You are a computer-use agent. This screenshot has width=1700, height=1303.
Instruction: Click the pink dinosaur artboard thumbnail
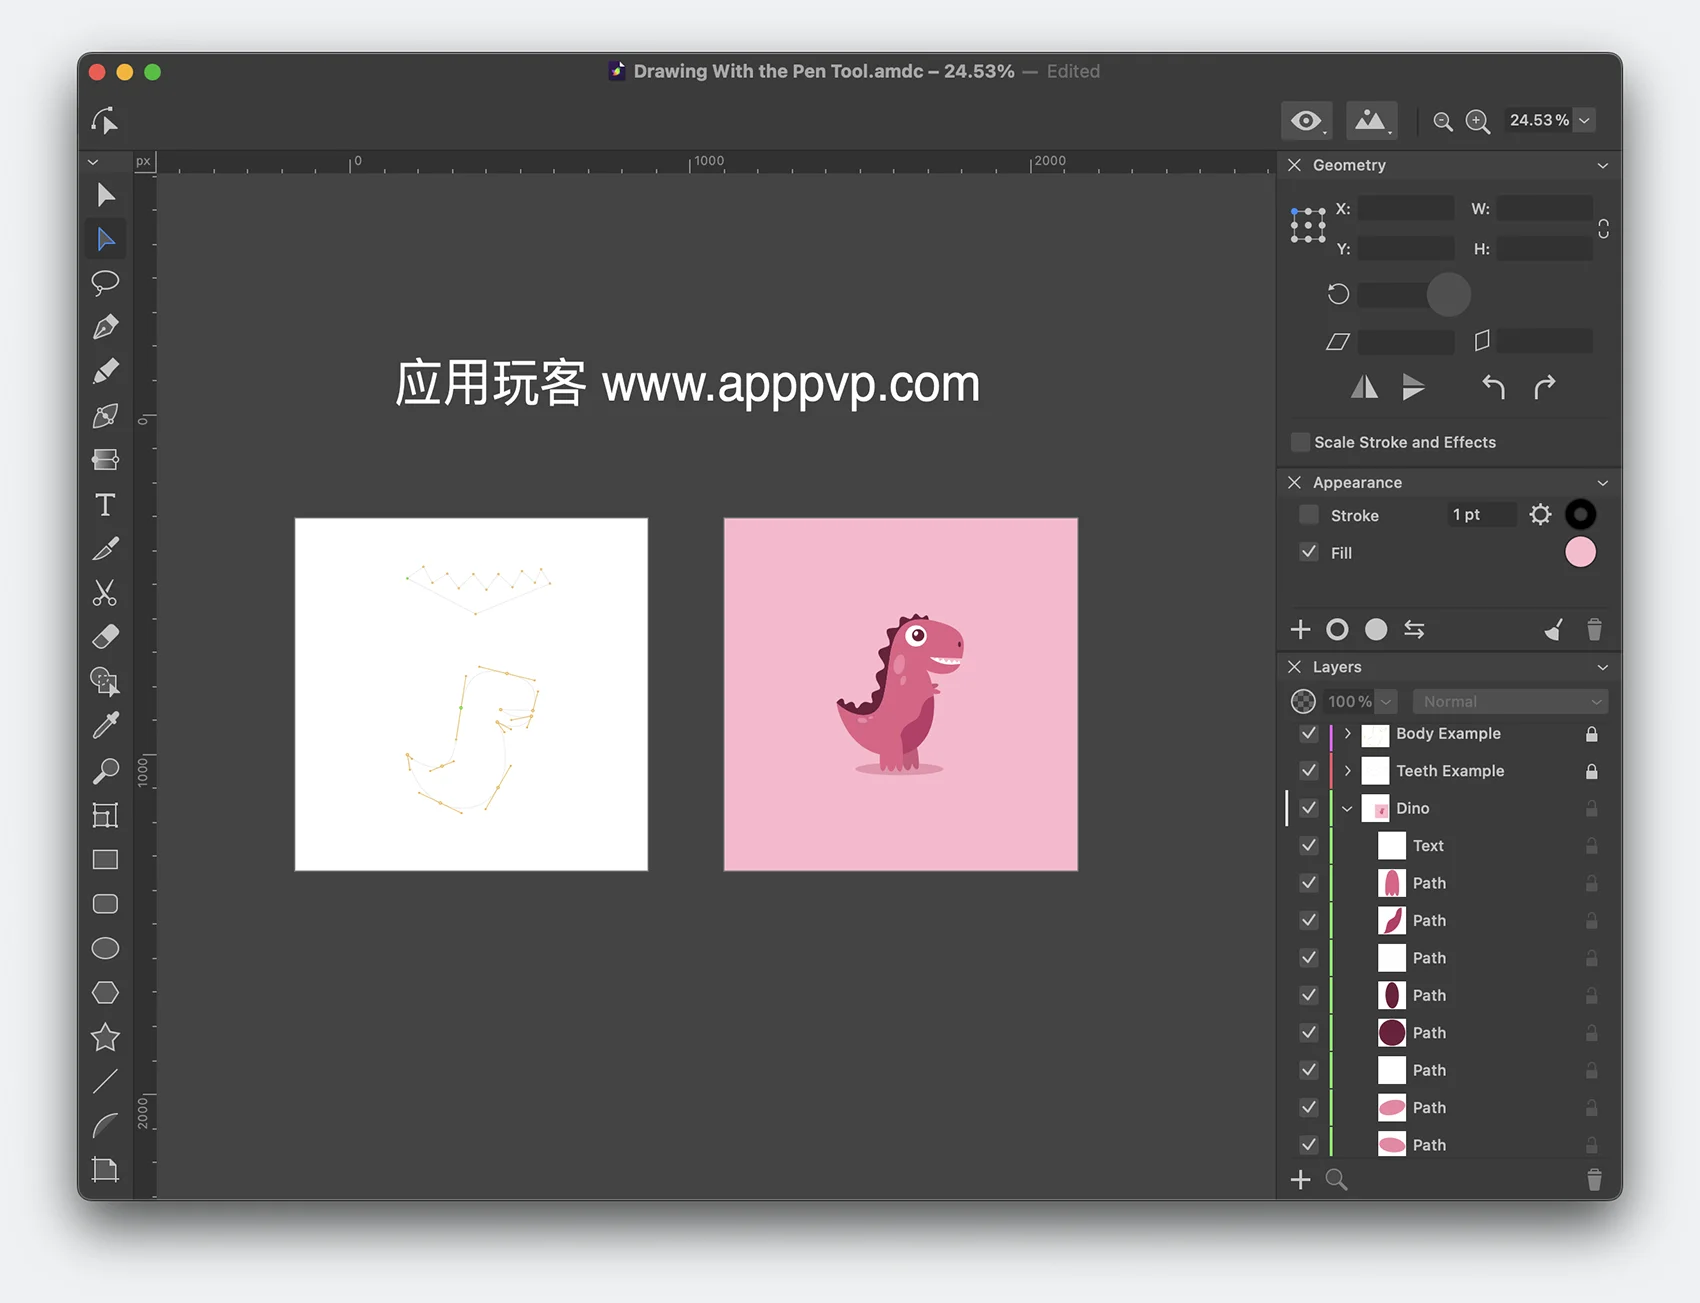pyautogui.click(x=901, y=694)
